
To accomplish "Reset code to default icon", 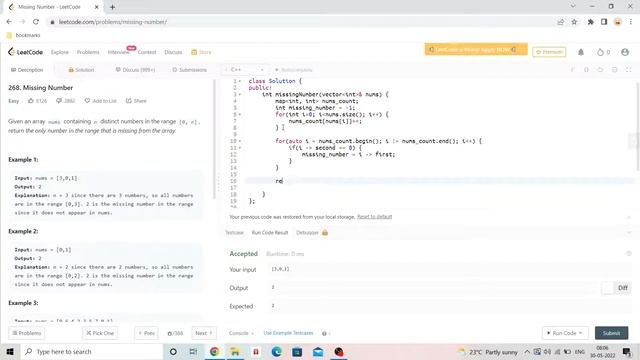I will 600,70.
